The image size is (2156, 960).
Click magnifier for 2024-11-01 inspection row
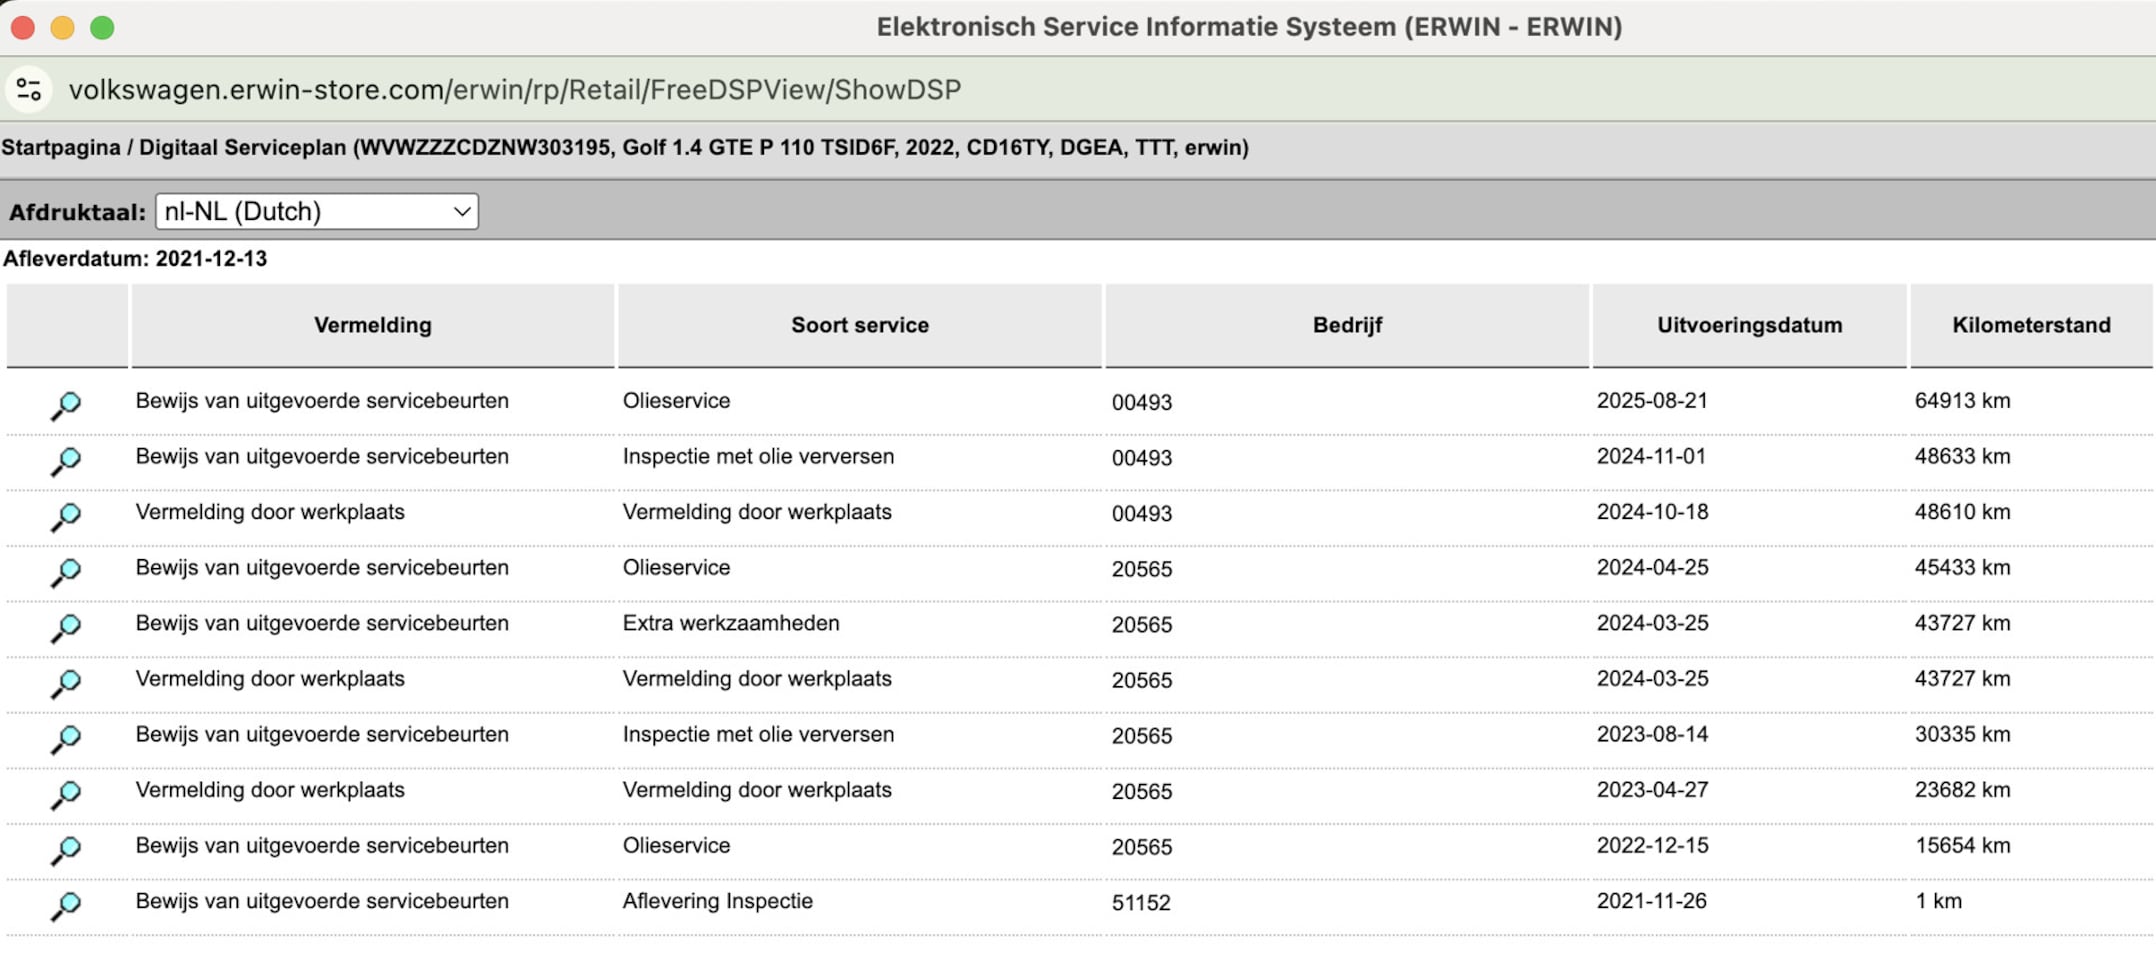click(66, 460)
